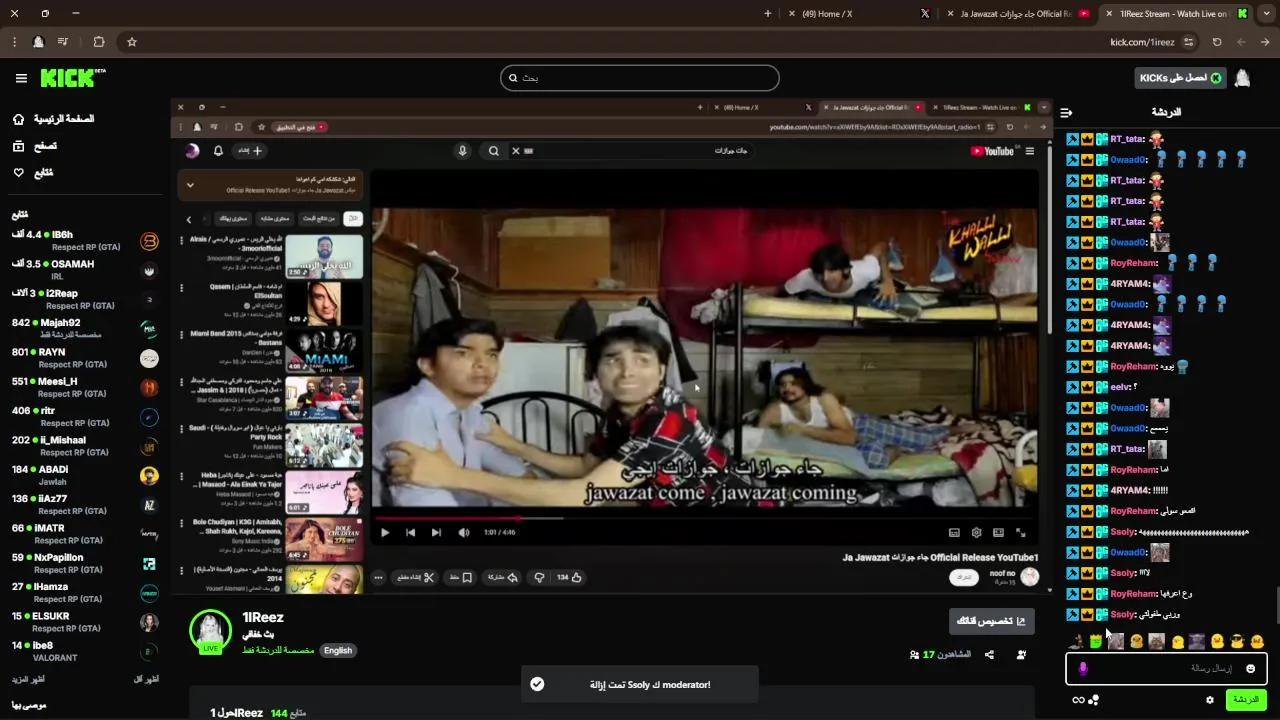The width and height of the screenshot is (1280, 720).
Task: Open emoji picker in chat input
Action: pyautogui.click(x=1250, y=668)
